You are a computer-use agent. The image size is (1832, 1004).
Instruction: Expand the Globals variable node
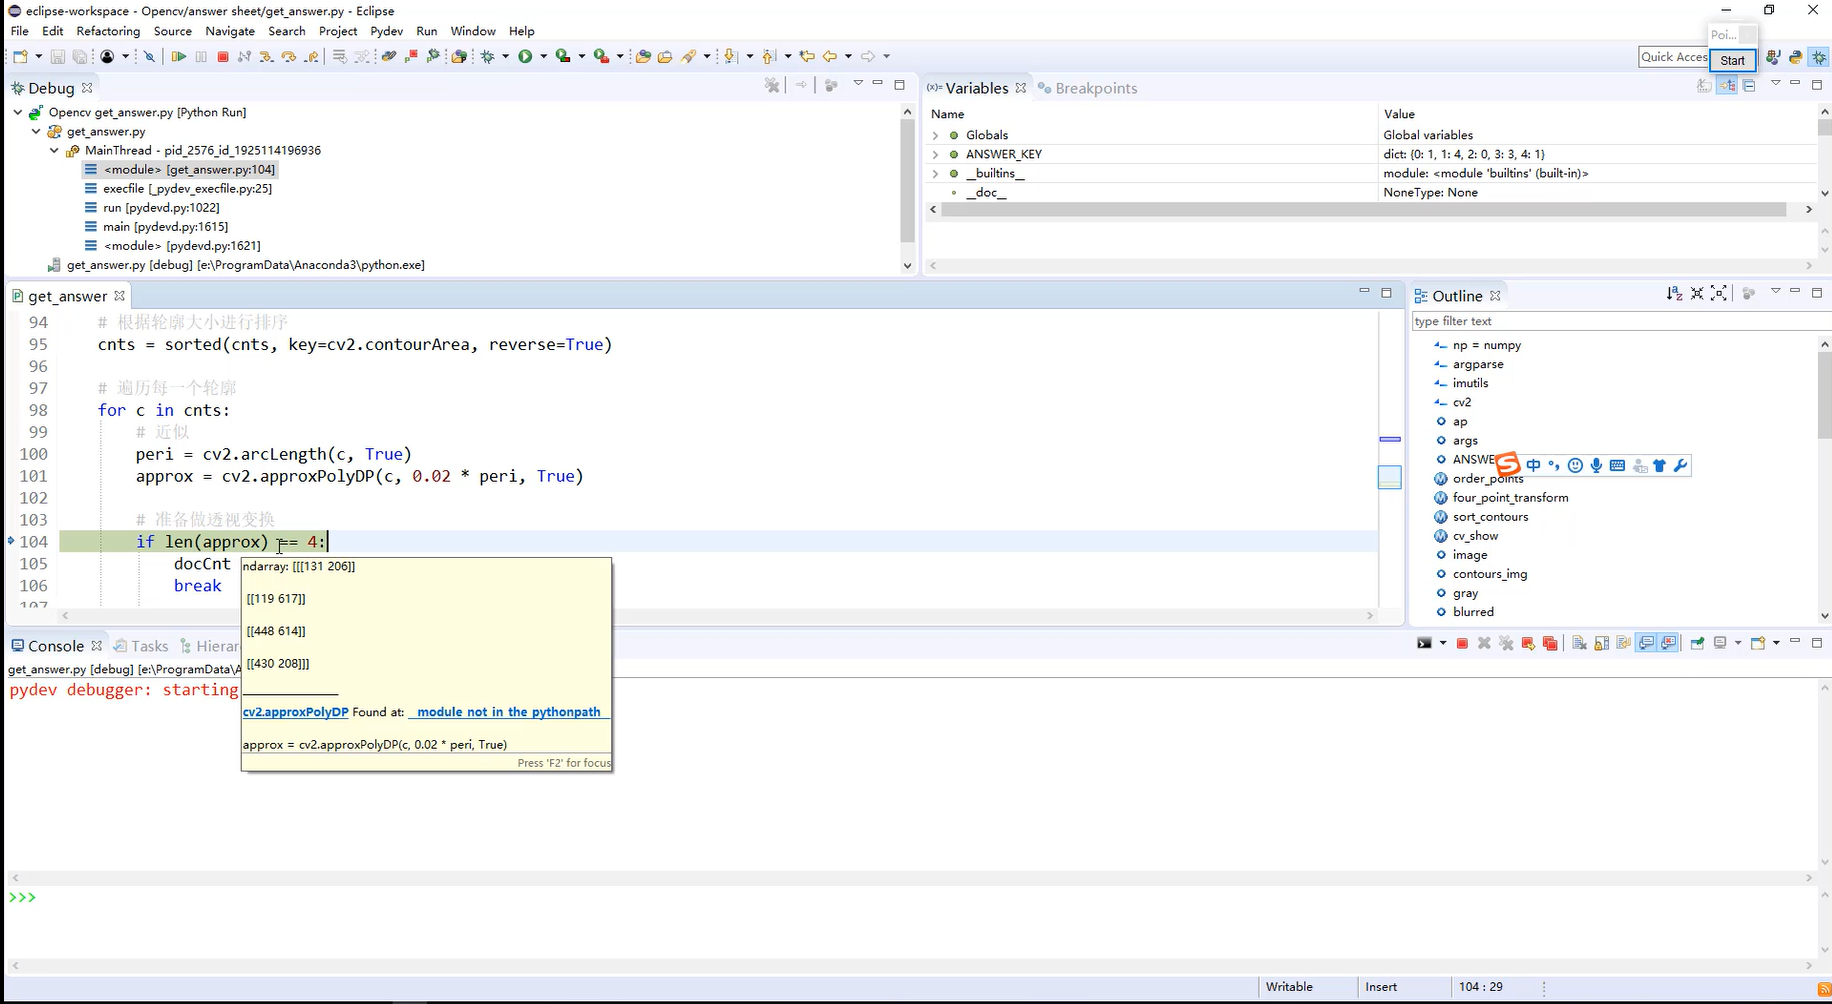[x=935, y=135]
